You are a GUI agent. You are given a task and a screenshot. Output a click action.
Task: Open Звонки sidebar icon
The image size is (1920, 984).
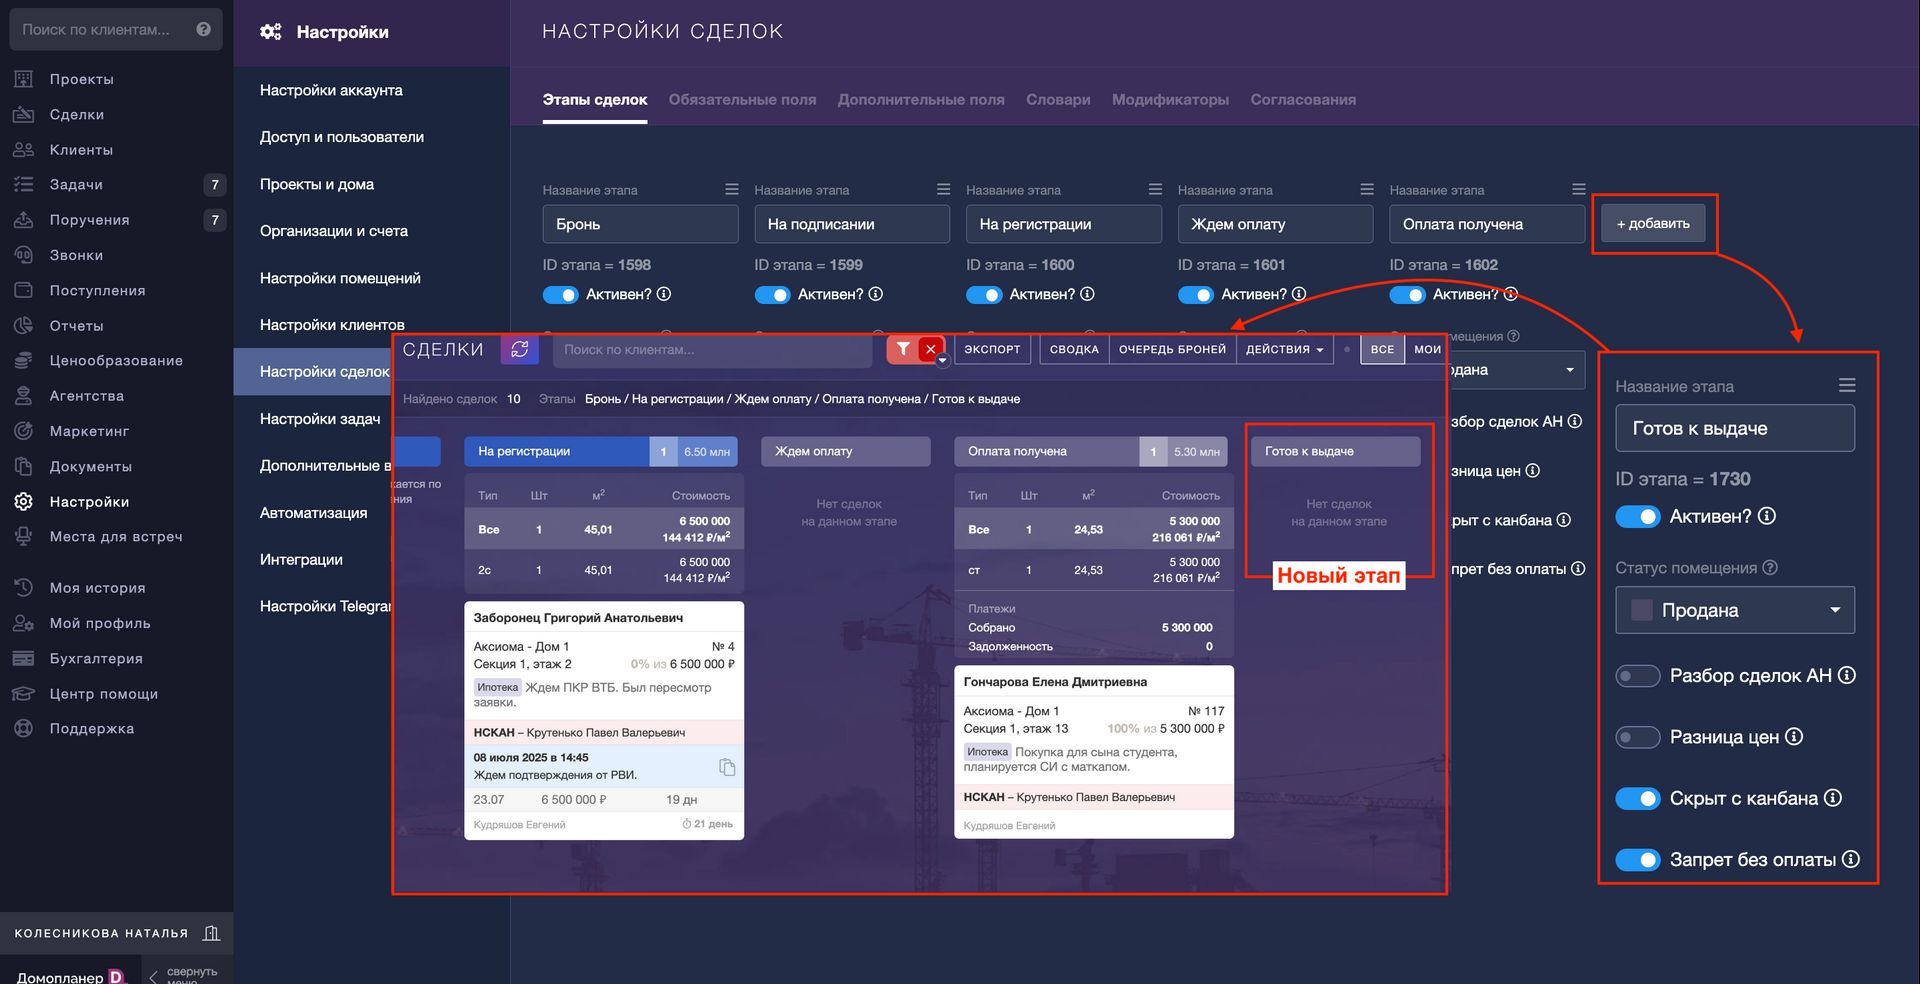[24, 255]
